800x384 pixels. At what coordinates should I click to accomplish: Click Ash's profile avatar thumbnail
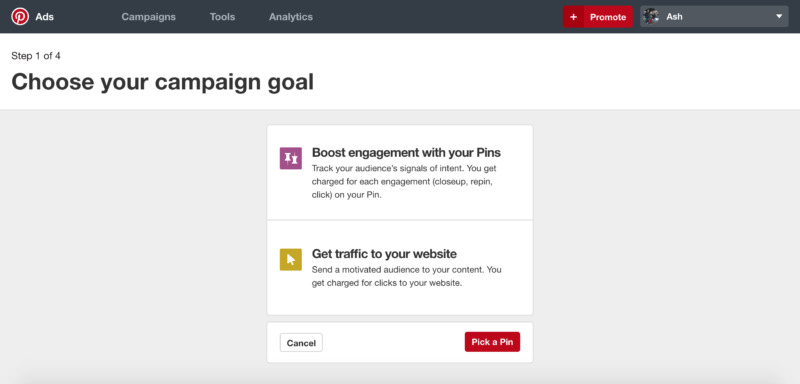click(651, 16)
